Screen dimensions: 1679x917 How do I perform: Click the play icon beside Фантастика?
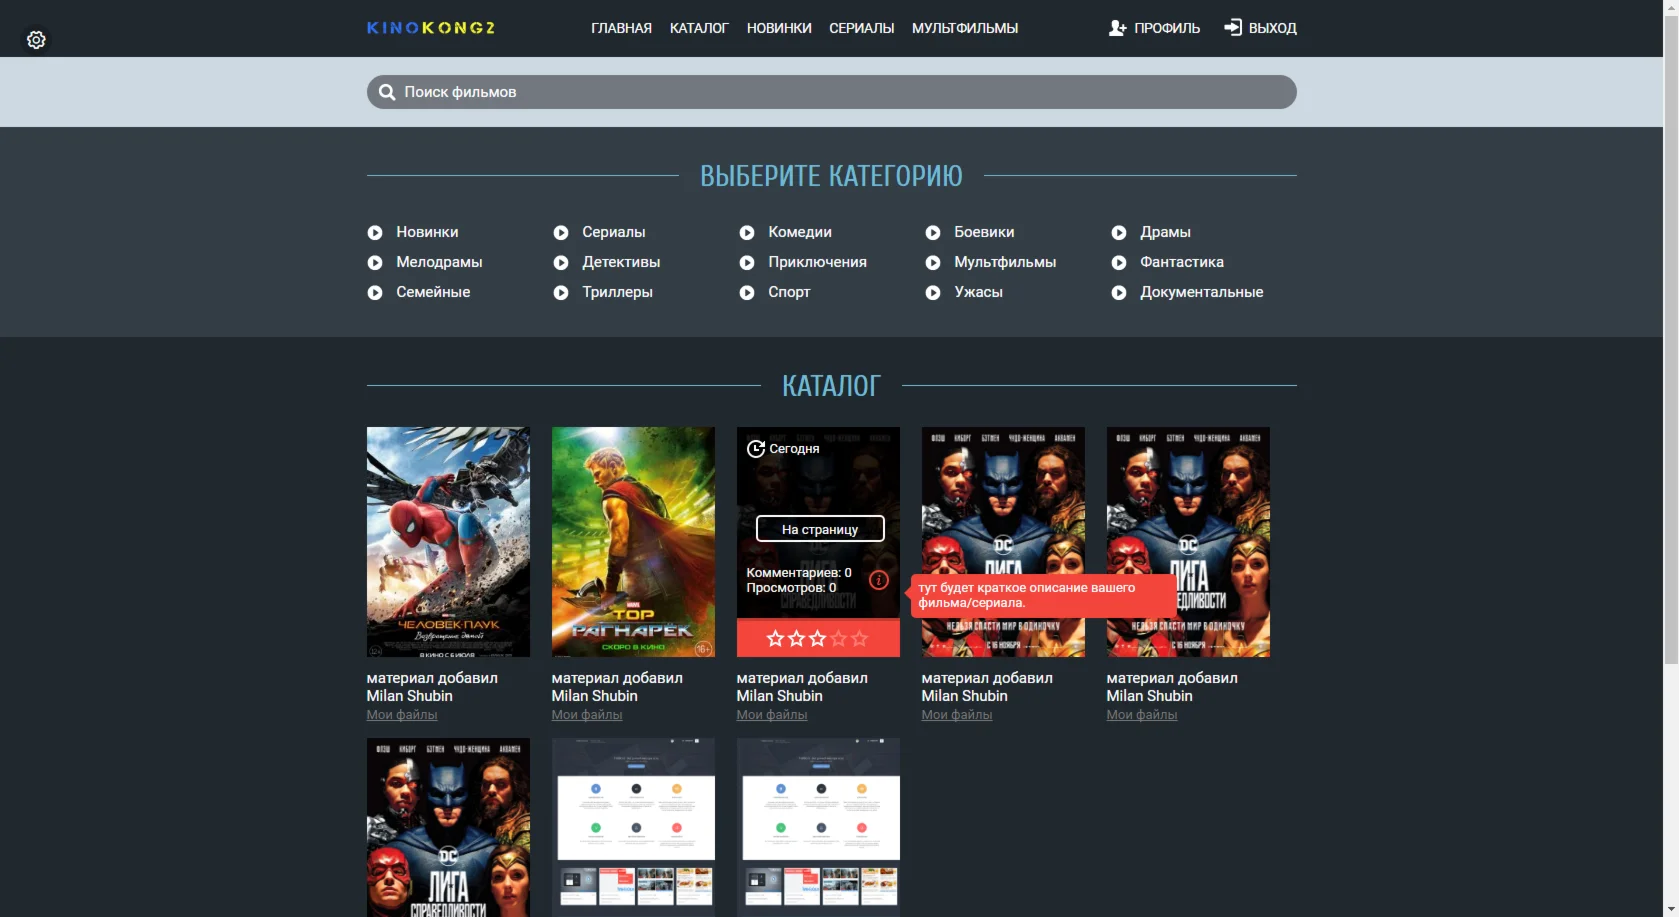[1119, 263]
